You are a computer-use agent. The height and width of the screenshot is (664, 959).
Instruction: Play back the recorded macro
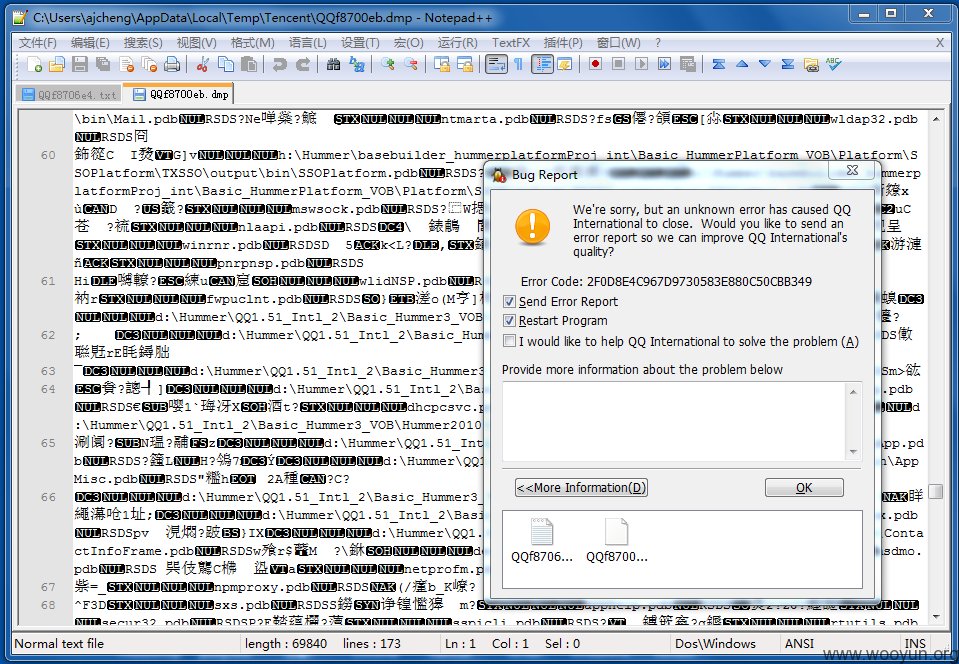coord(641,64)
